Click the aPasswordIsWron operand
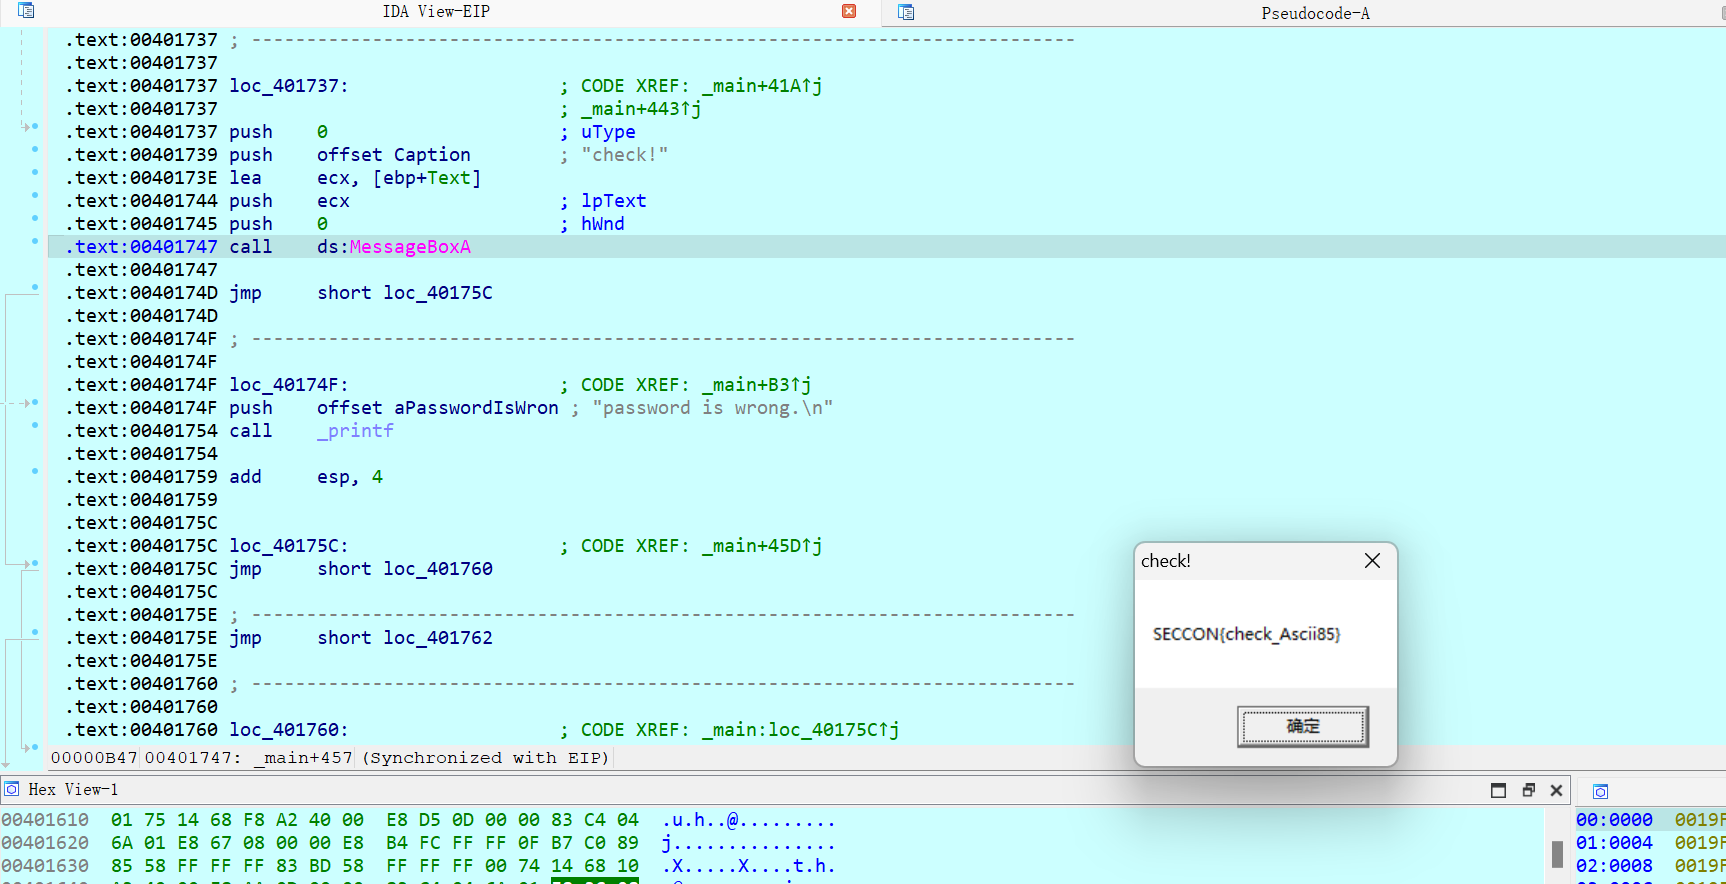The width and height of the screenshot is (1726, 884). point(476,408)
